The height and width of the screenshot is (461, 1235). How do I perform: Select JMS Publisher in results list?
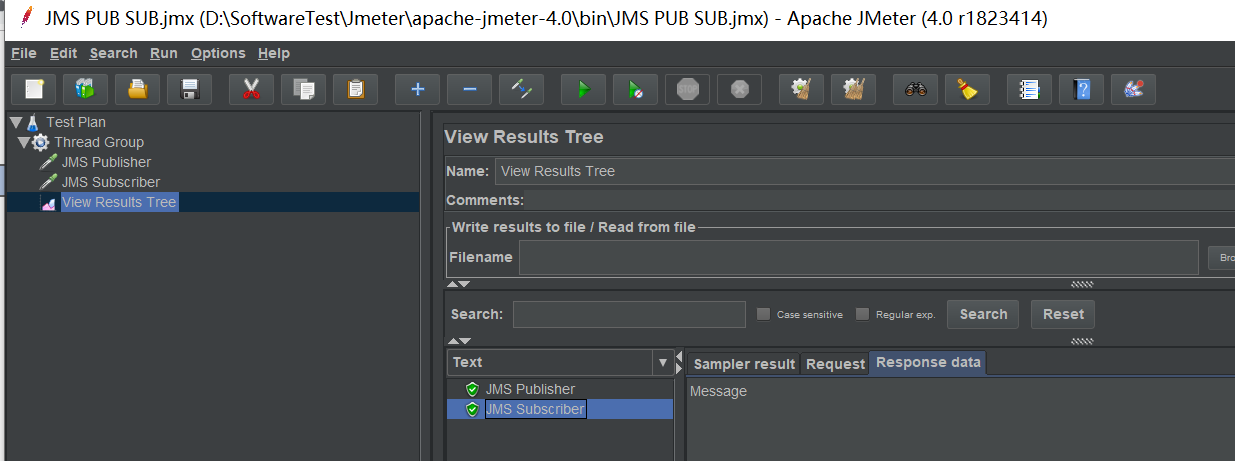tap(530, 389)
